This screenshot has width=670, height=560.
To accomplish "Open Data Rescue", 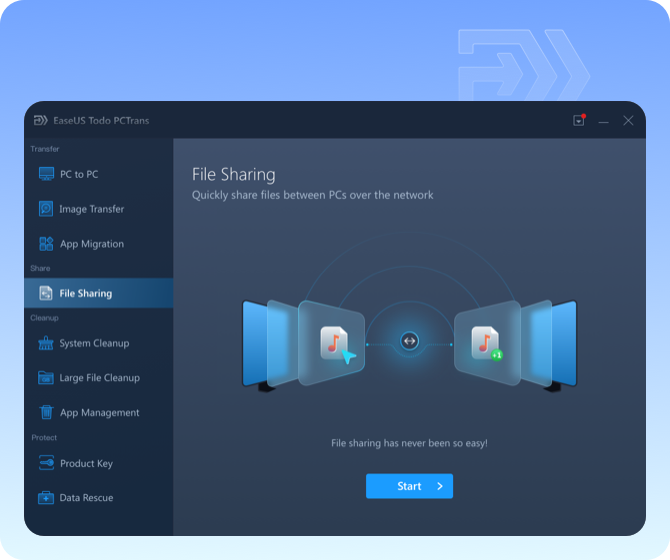I will 99,498.
